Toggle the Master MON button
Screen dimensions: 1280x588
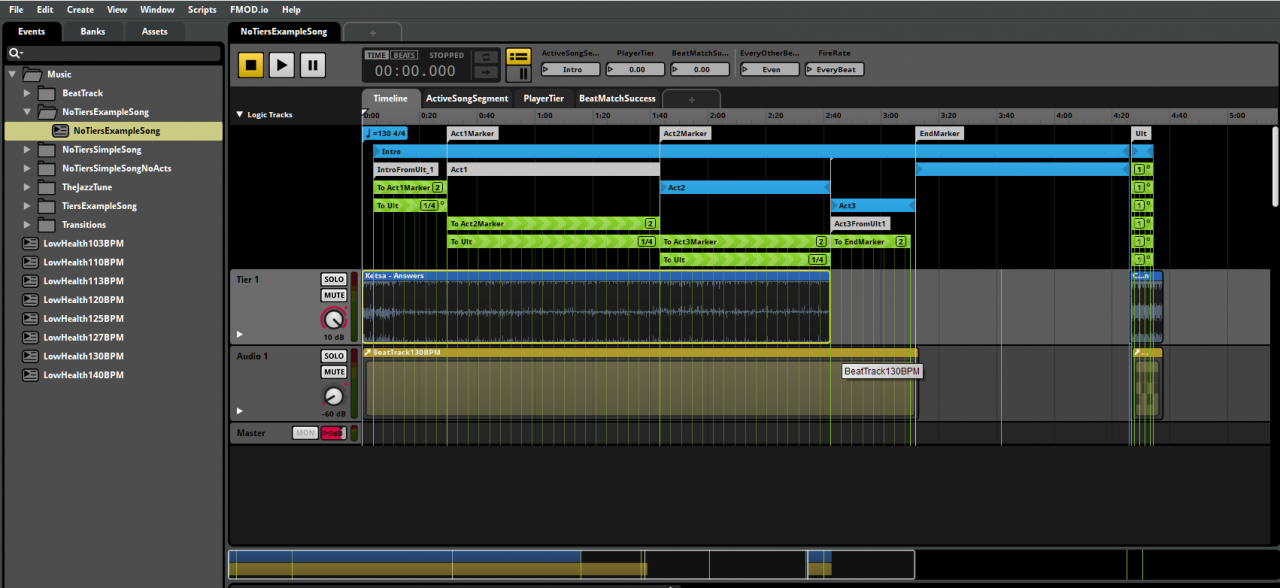pyautogui.click(x=305, y=433)
